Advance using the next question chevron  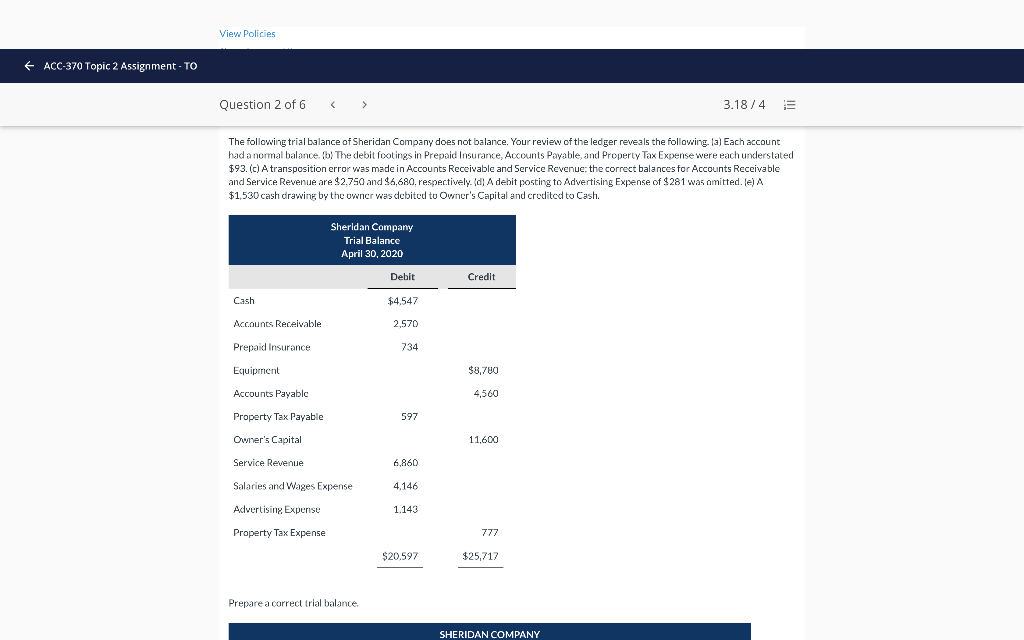click(364, 104)
